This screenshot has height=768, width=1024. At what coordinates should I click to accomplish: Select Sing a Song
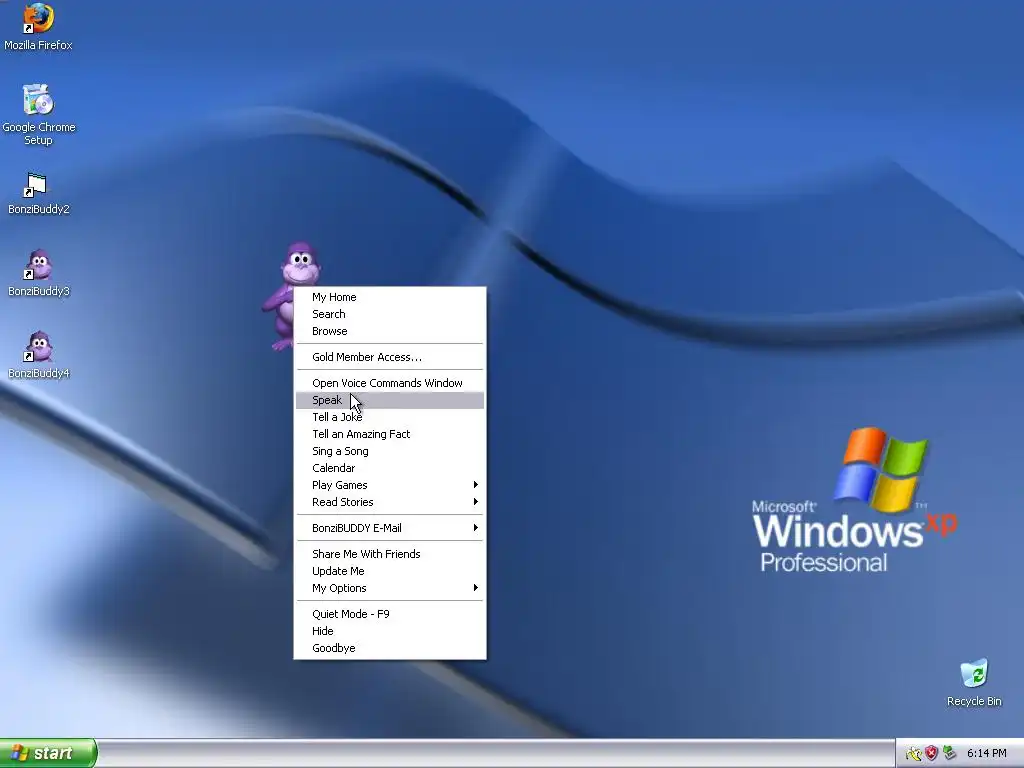coord(390,451)
